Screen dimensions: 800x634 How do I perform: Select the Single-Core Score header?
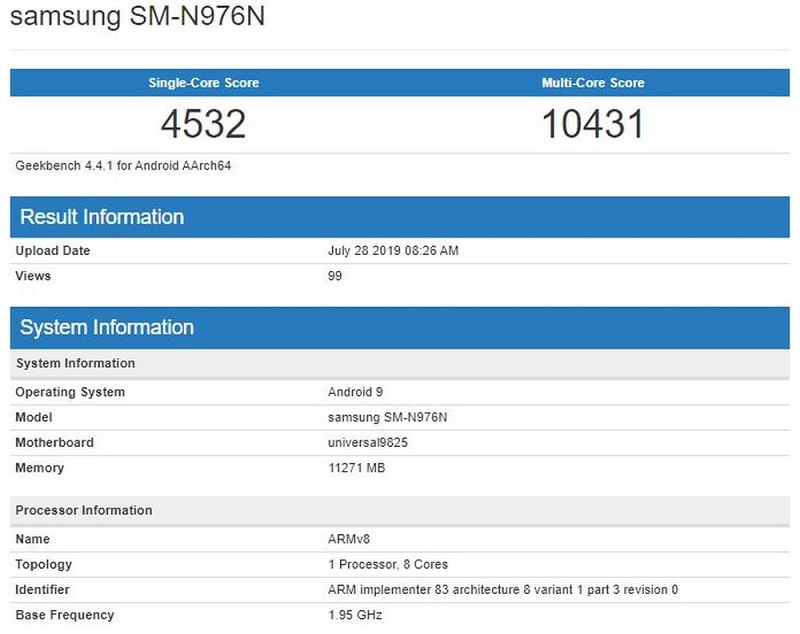coord(203,83)
